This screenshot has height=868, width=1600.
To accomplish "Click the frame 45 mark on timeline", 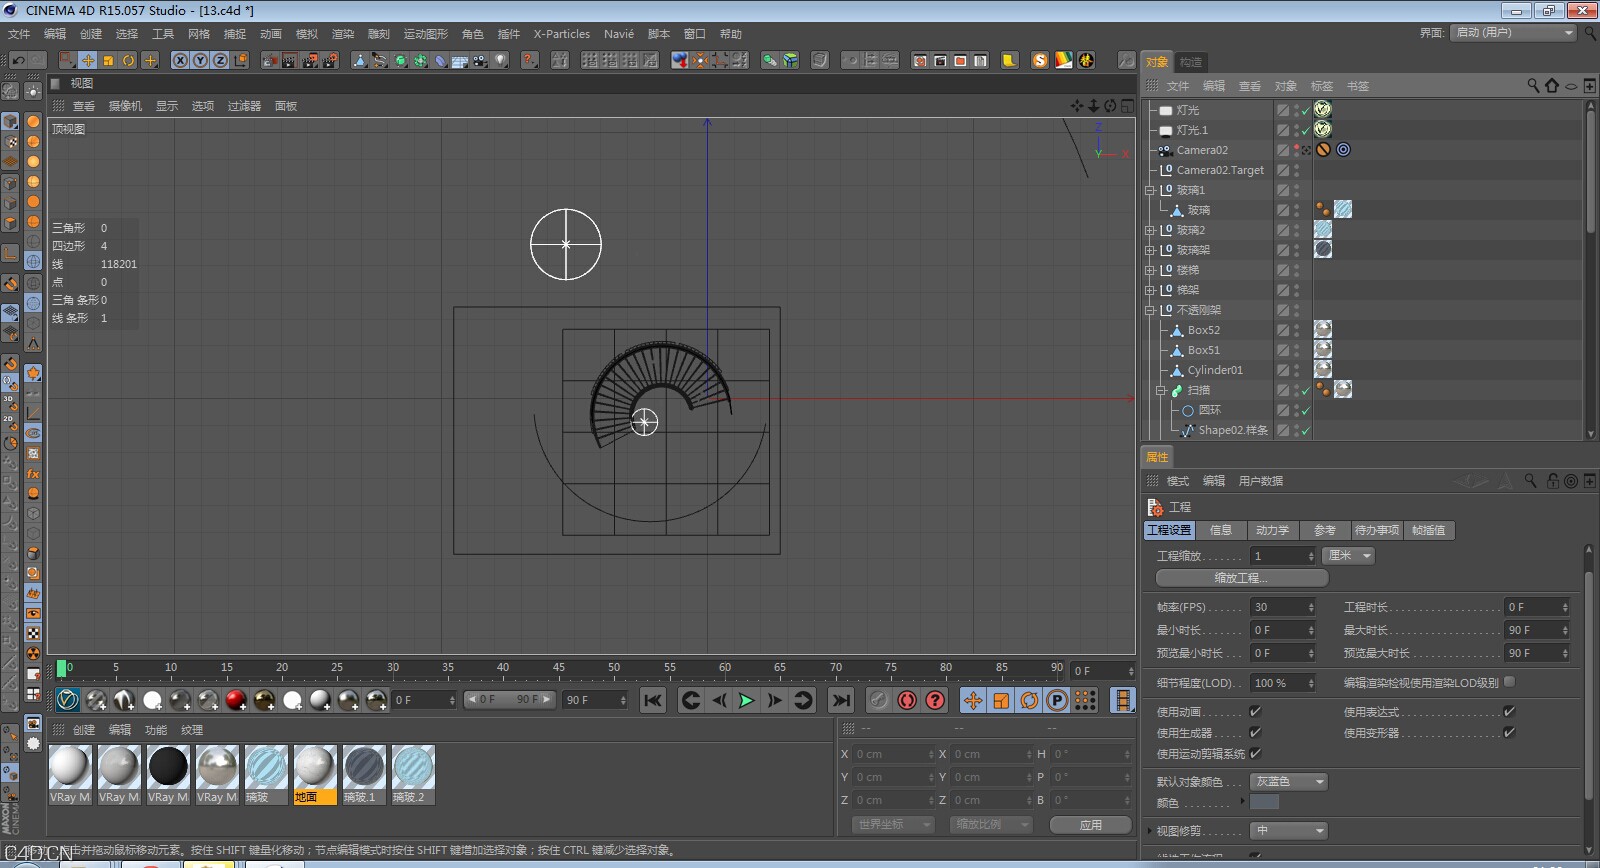I will click(x=558, y=668).
